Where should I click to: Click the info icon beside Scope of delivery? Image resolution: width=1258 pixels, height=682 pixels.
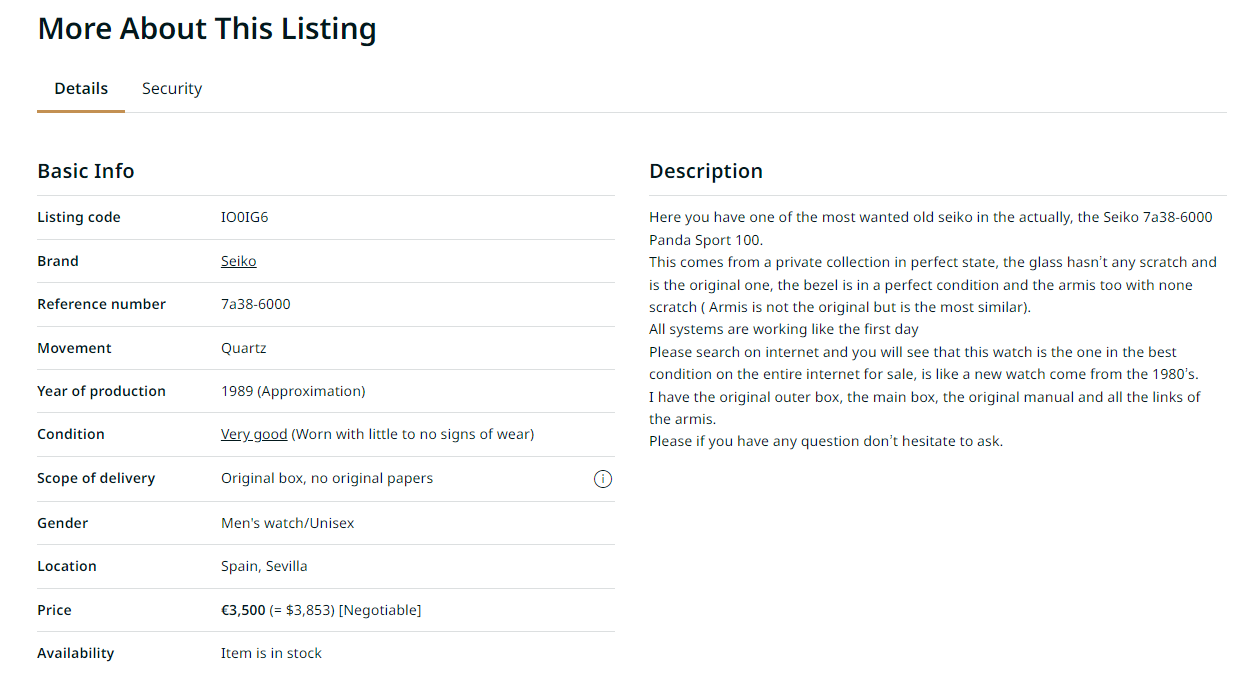click(603, 479)
